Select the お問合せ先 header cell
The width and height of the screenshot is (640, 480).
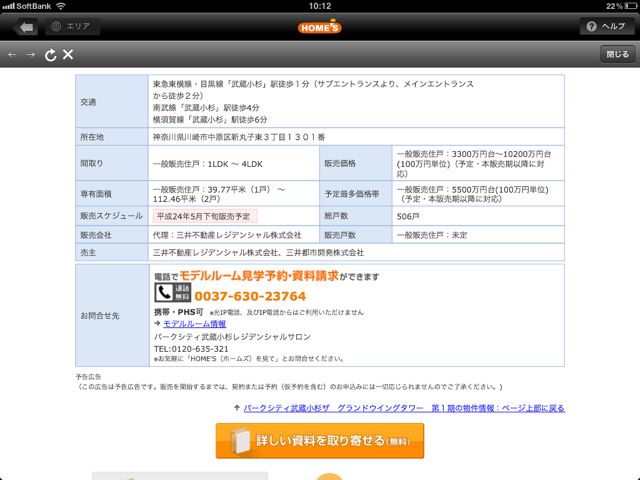(x=112, y=315)
